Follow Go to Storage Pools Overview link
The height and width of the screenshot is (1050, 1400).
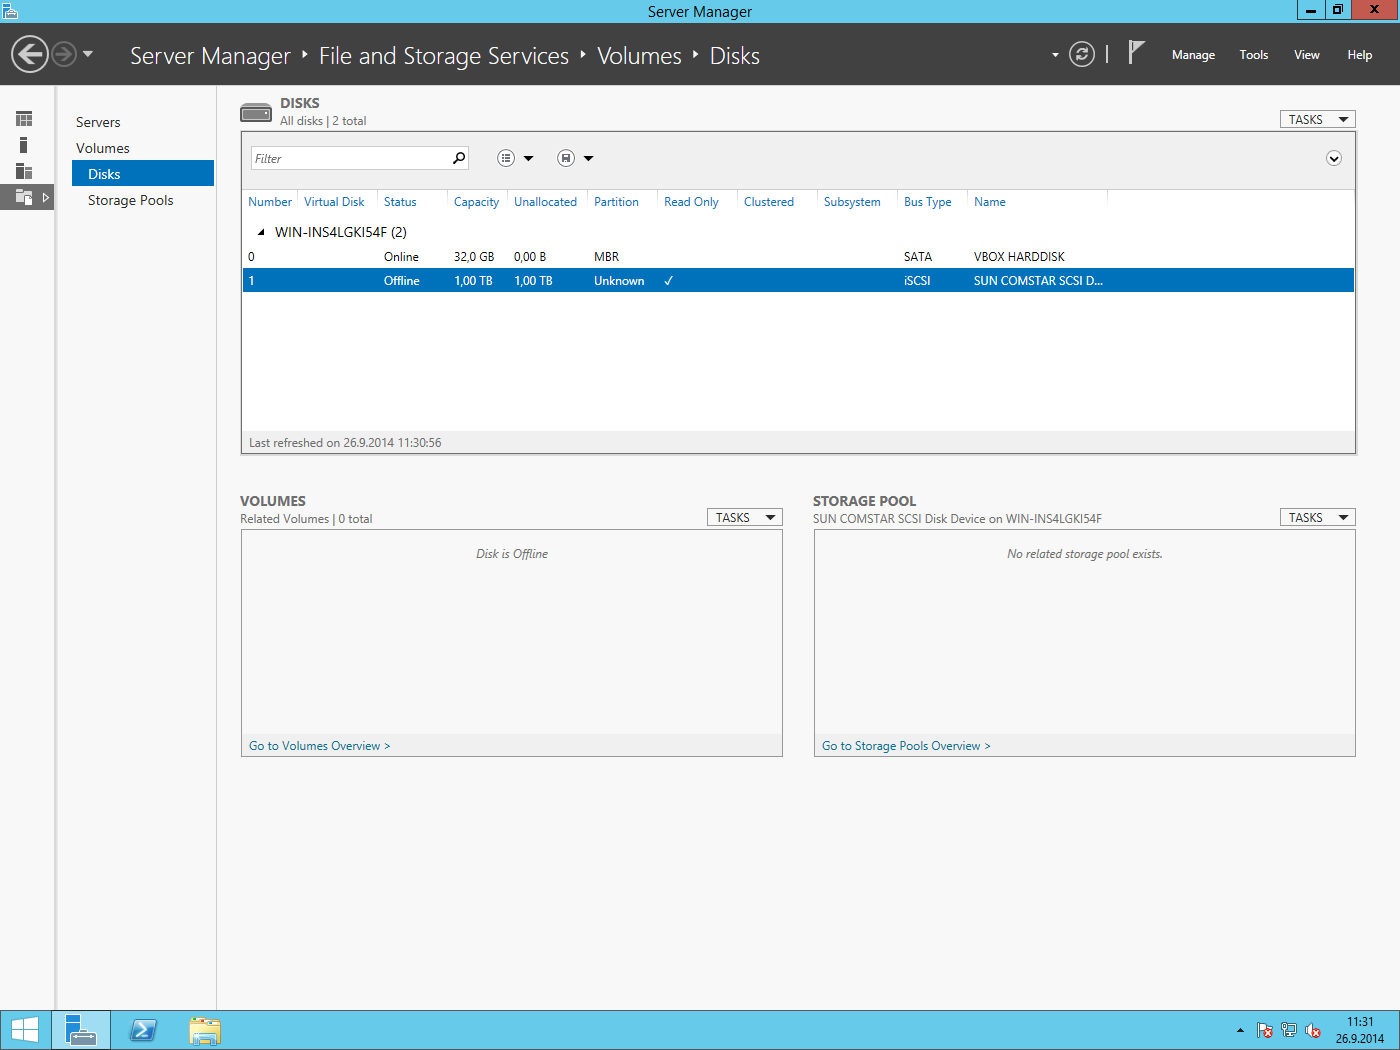pos(906,746)
